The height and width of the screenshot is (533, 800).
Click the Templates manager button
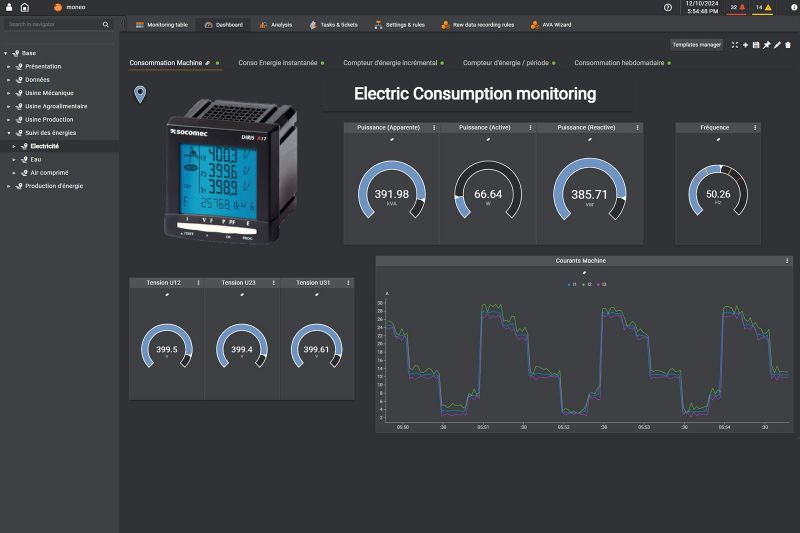[696, 45]
